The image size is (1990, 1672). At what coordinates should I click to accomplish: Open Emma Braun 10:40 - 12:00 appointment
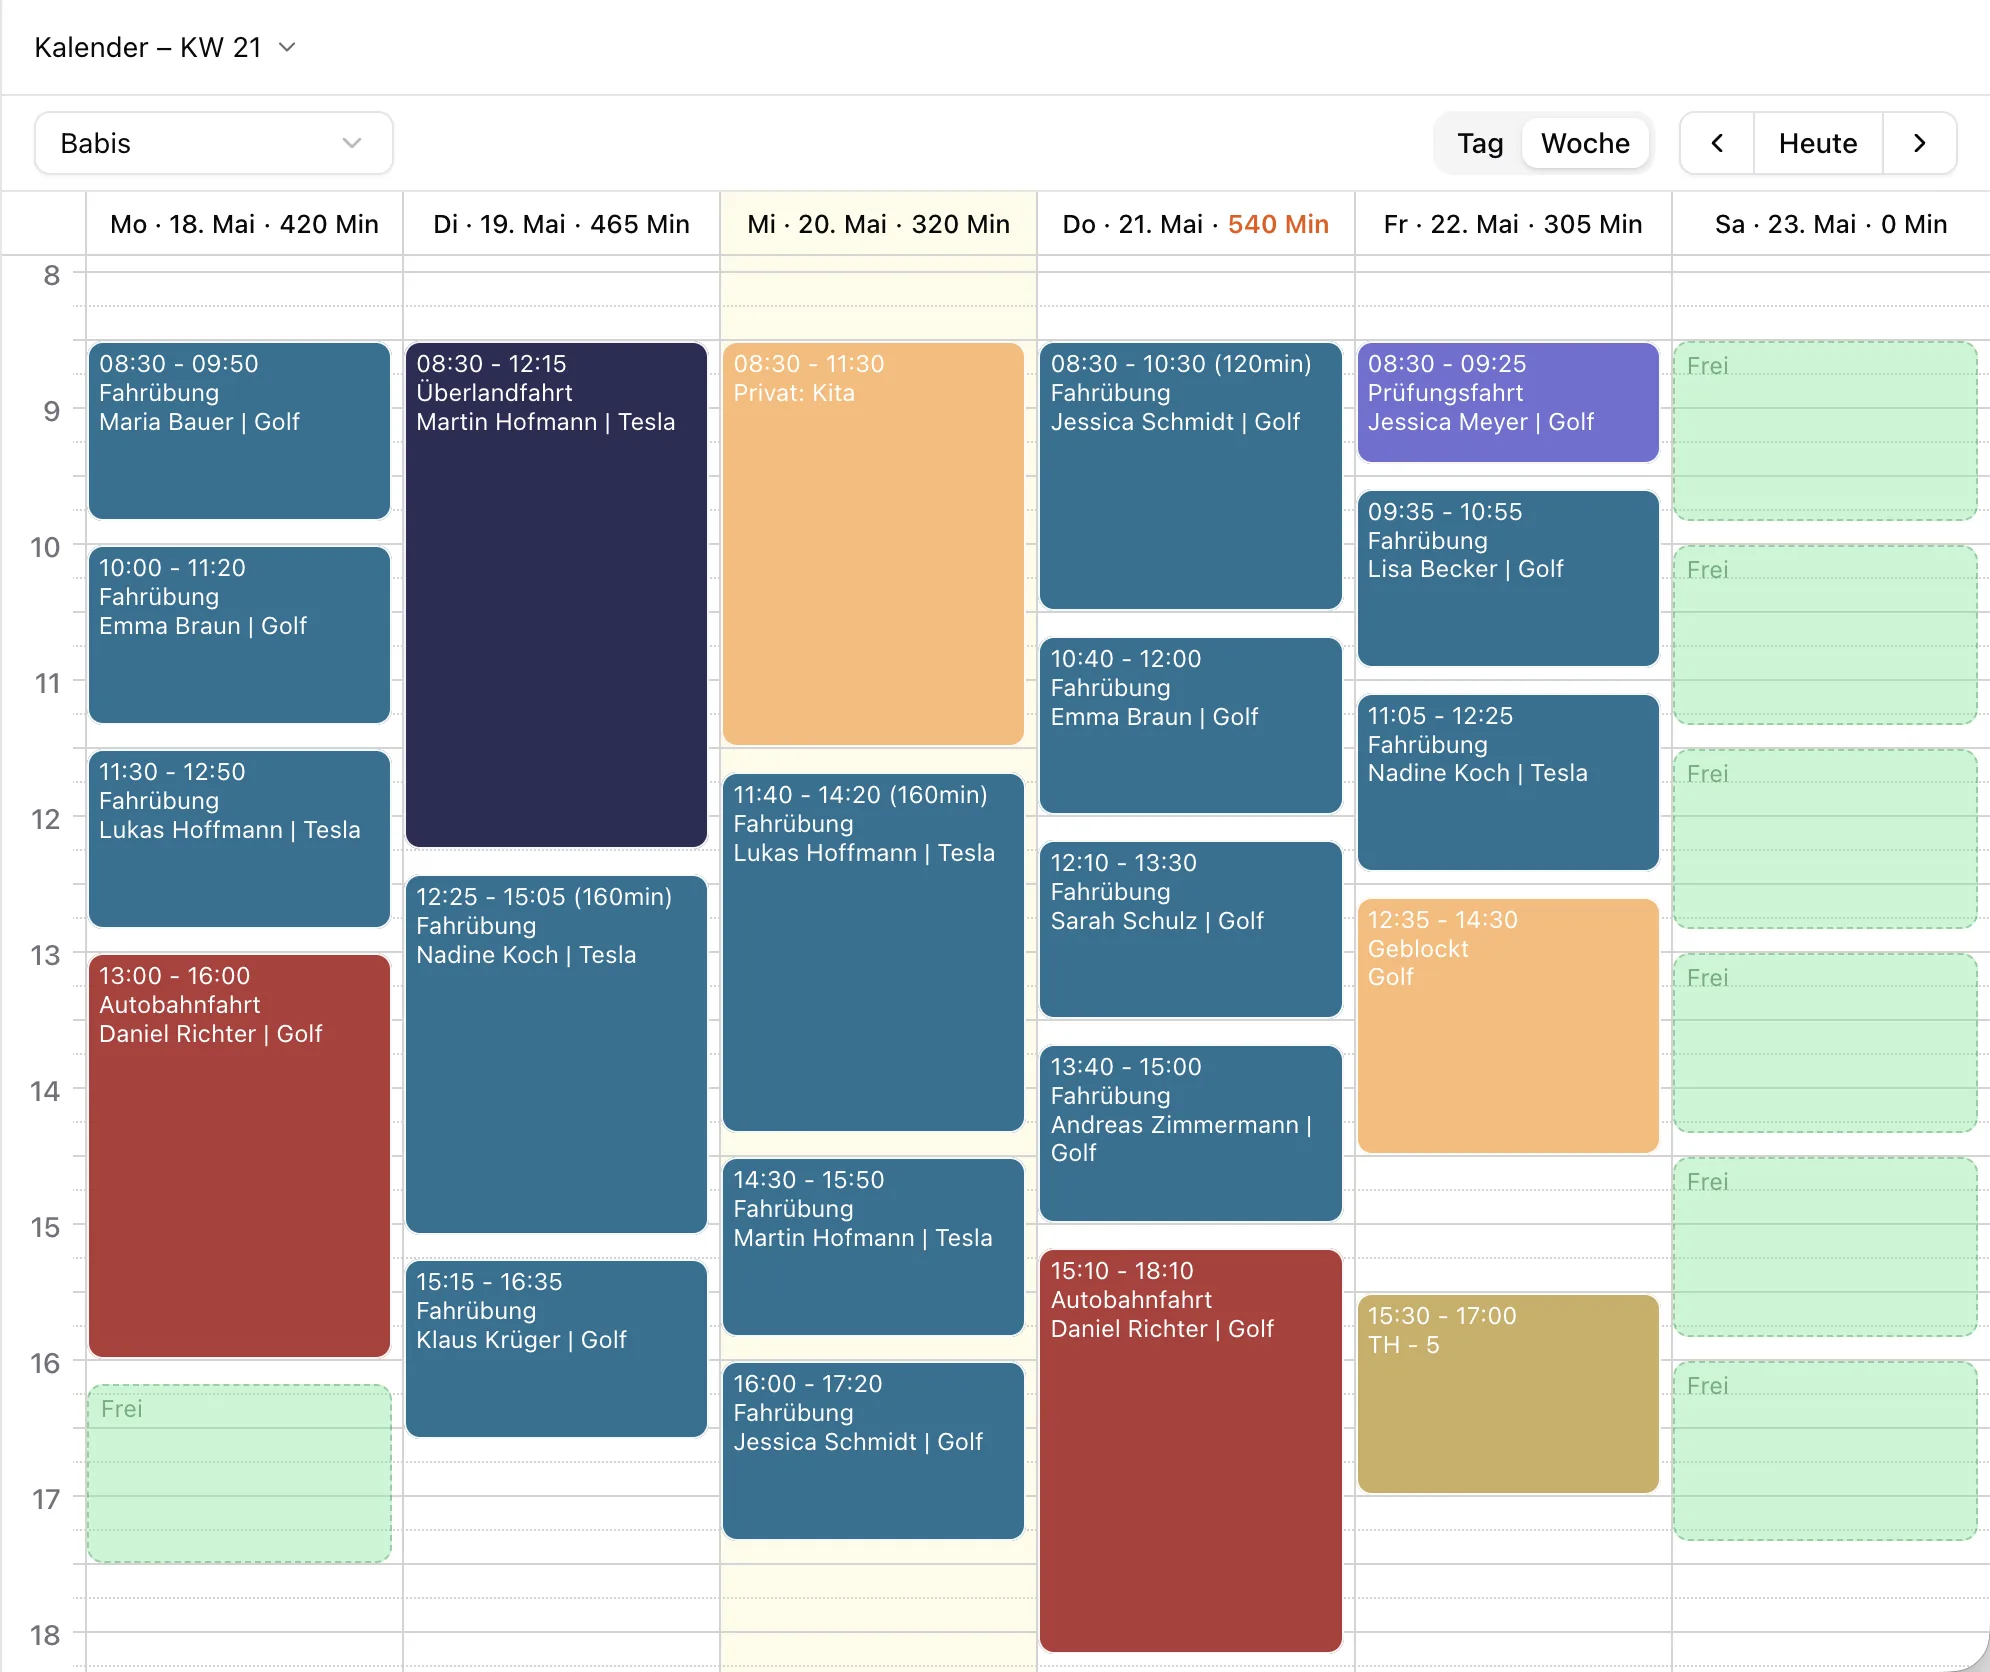[x=1190, y=726]
